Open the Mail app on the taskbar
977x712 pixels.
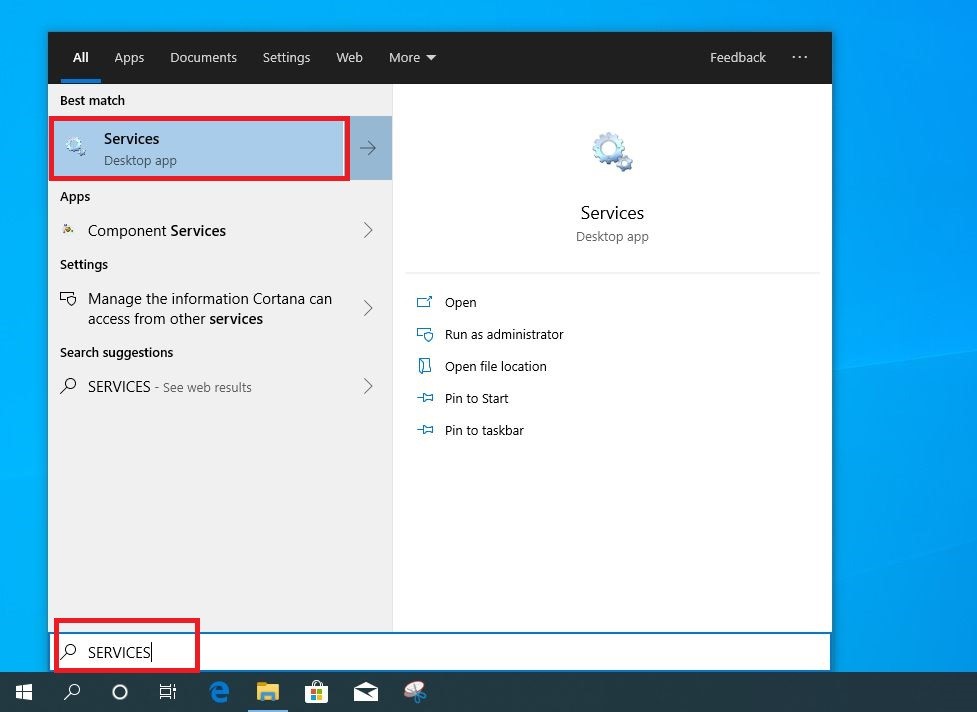click(365, 691)
